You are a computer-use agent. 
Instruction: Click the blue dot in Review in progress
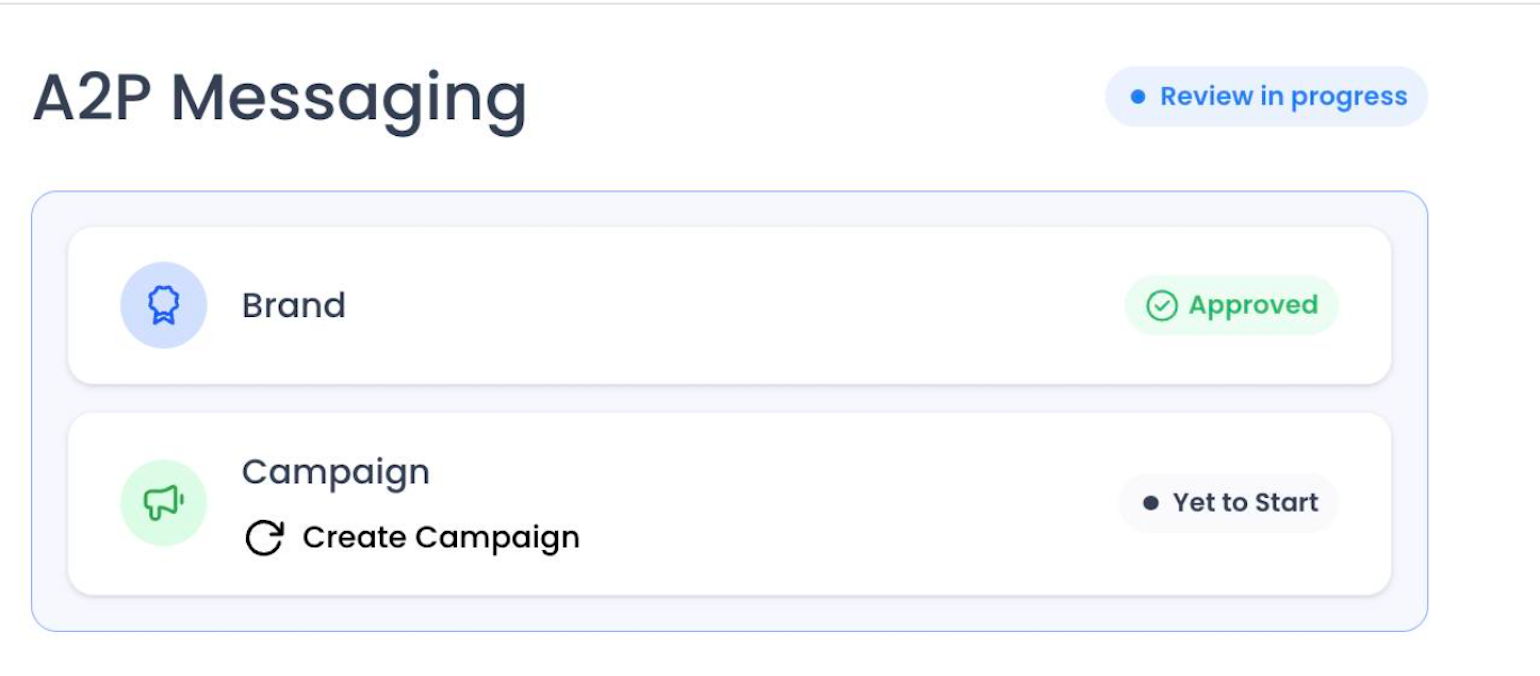coord(1137,97)
